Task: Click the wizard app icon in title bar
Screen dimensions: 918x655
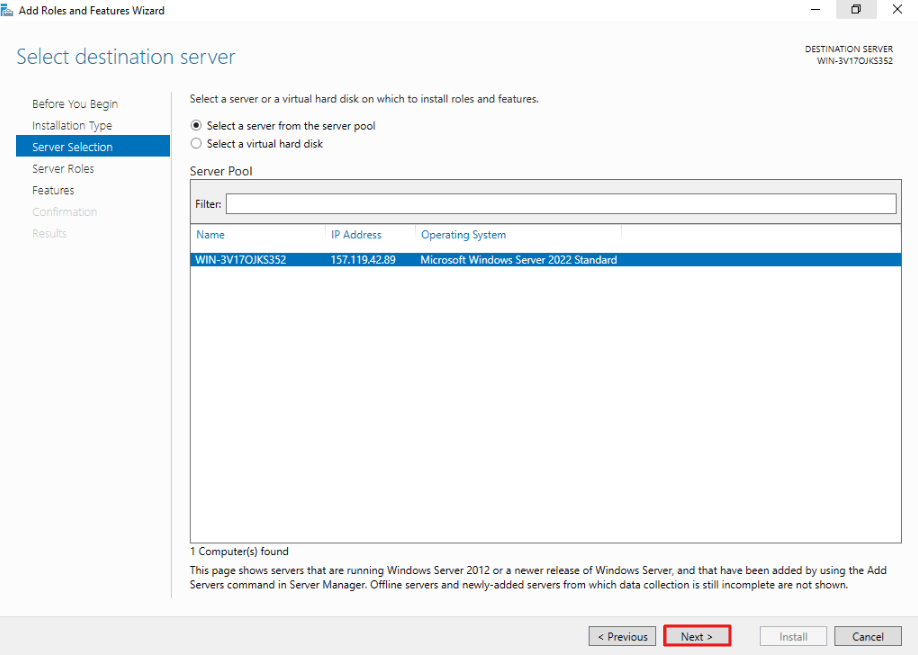Action: coord(7,10)
